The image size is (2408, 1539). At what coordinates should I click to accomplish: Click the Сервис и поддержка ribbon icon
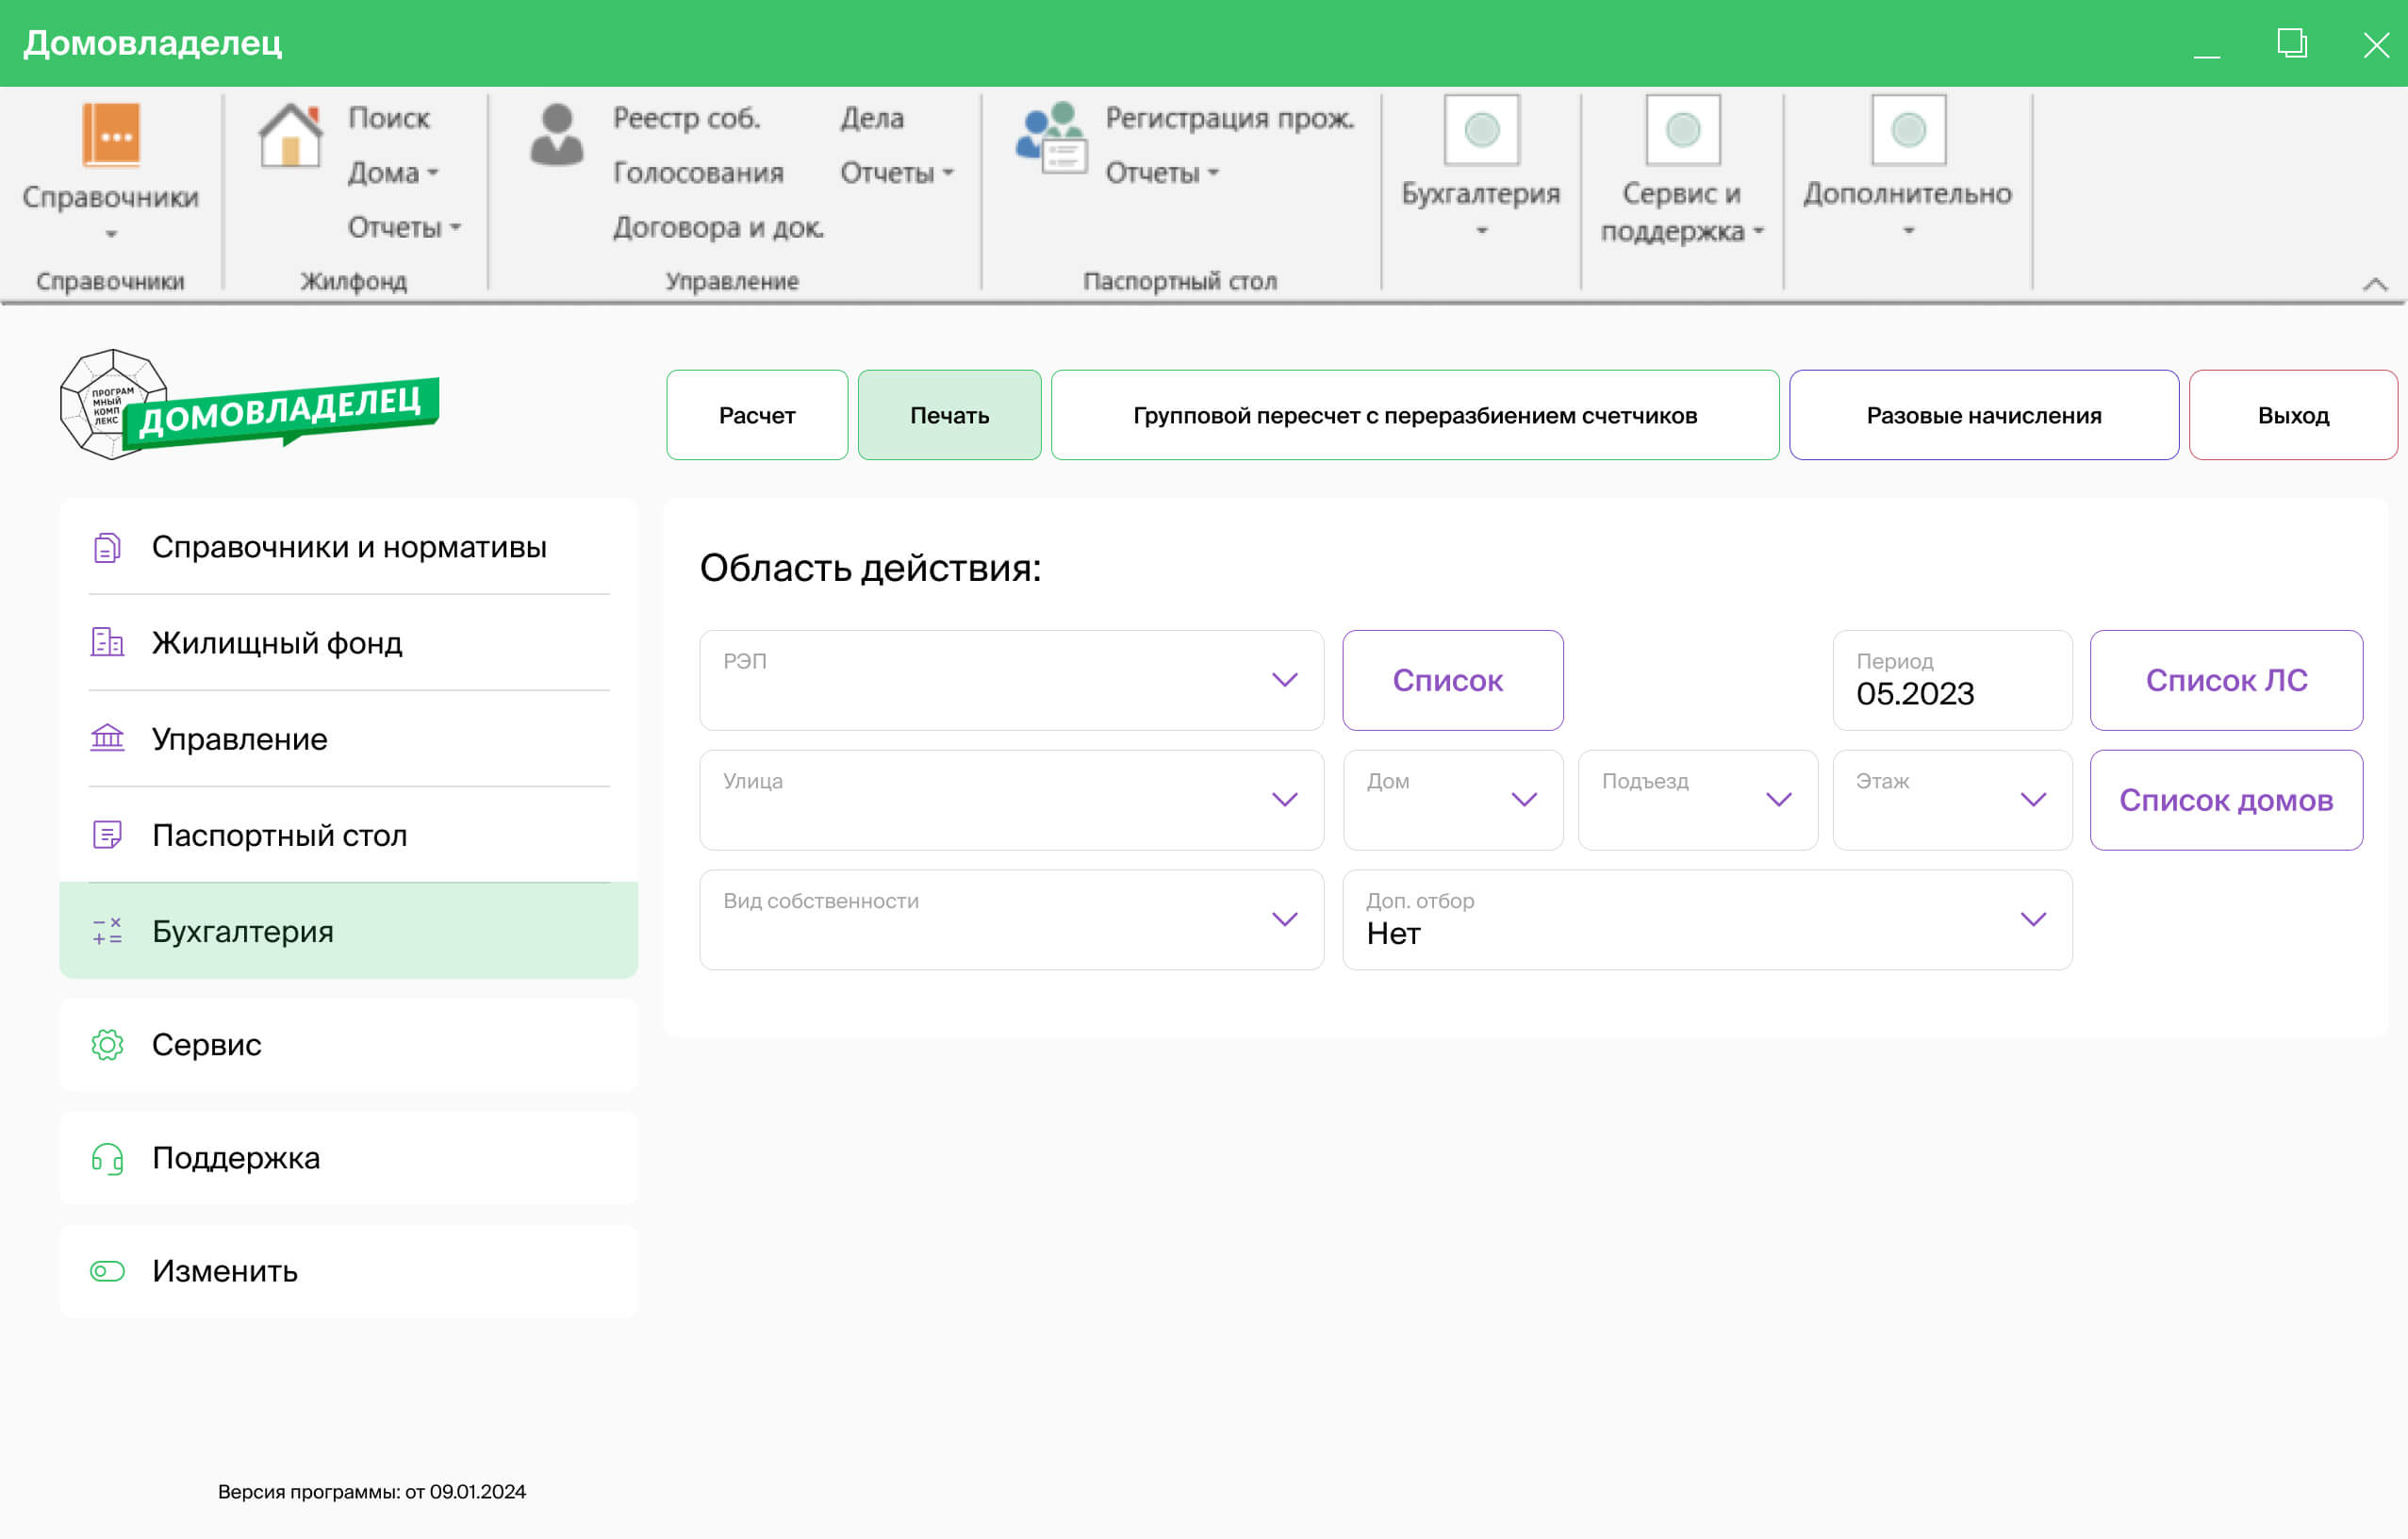point(1682,130)
